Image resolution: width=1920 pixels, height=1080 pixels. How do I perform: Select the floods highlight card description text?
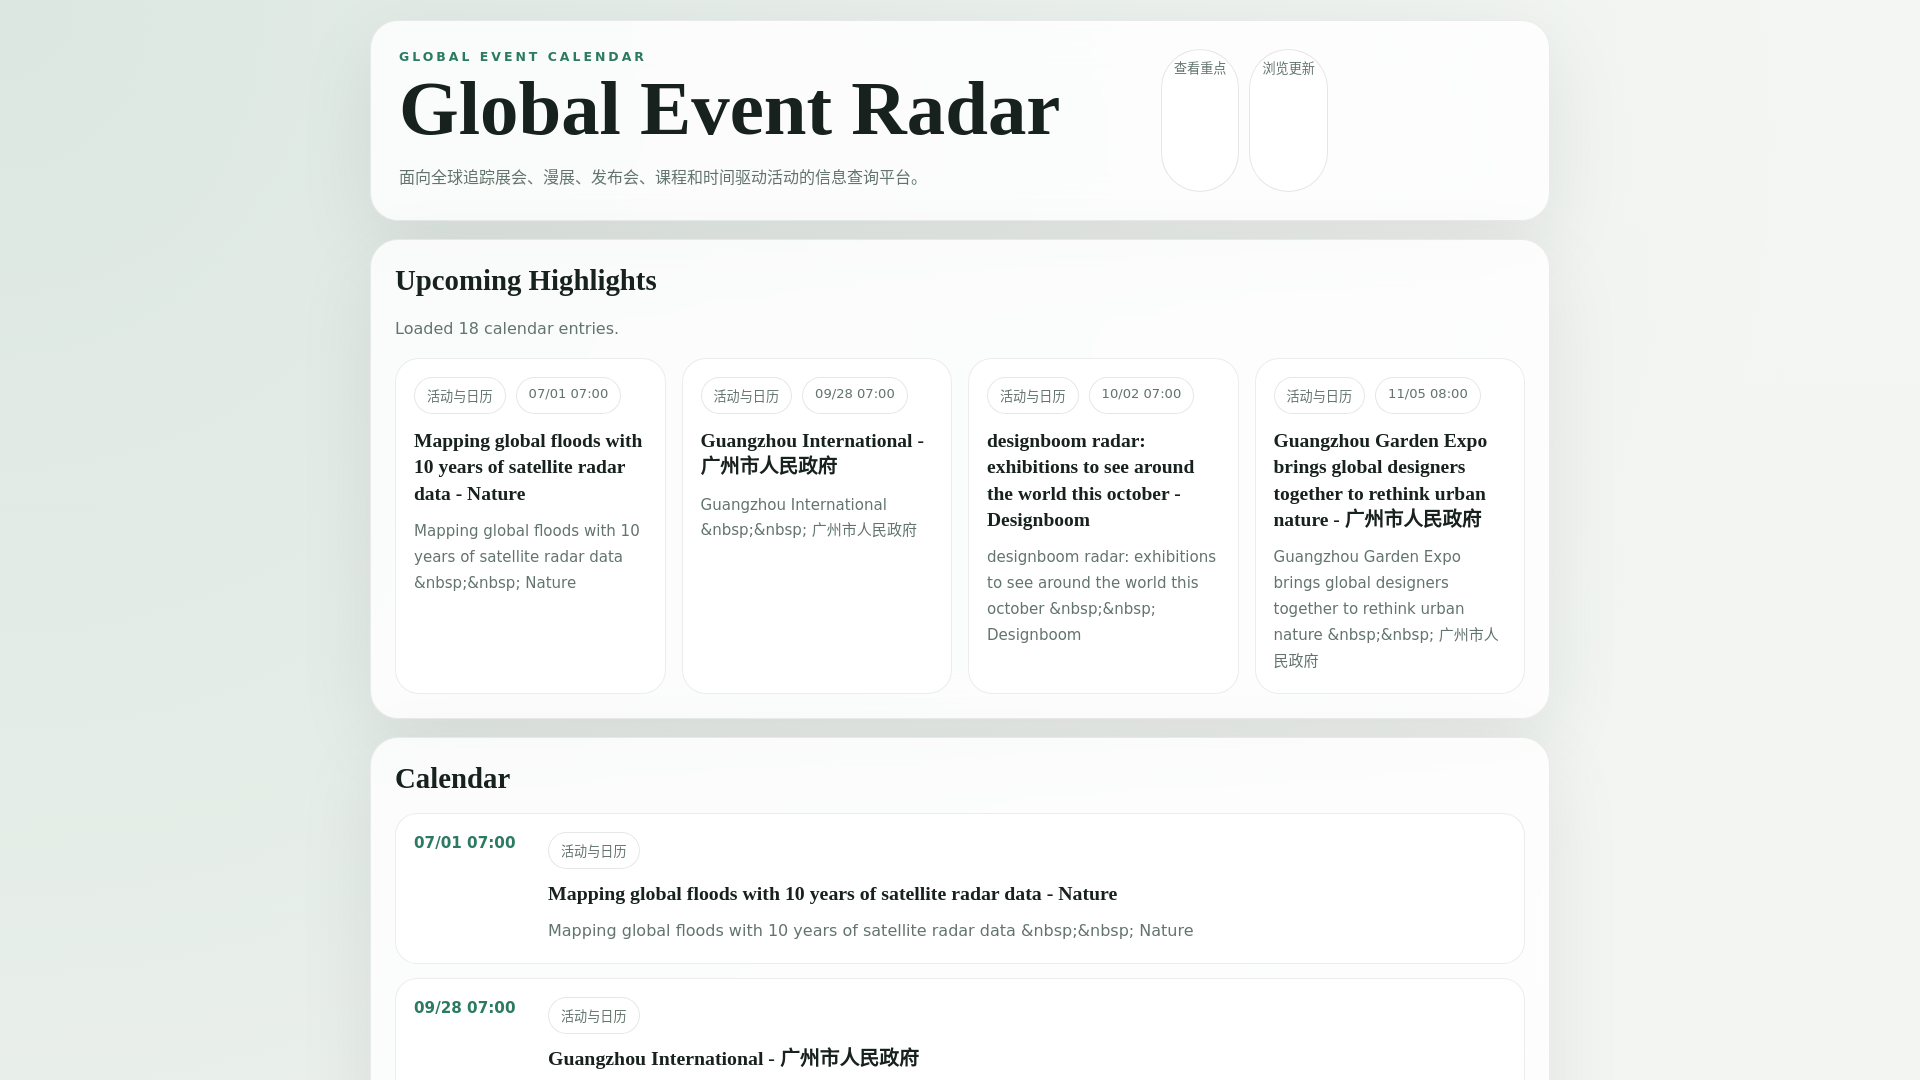point(528,557)
